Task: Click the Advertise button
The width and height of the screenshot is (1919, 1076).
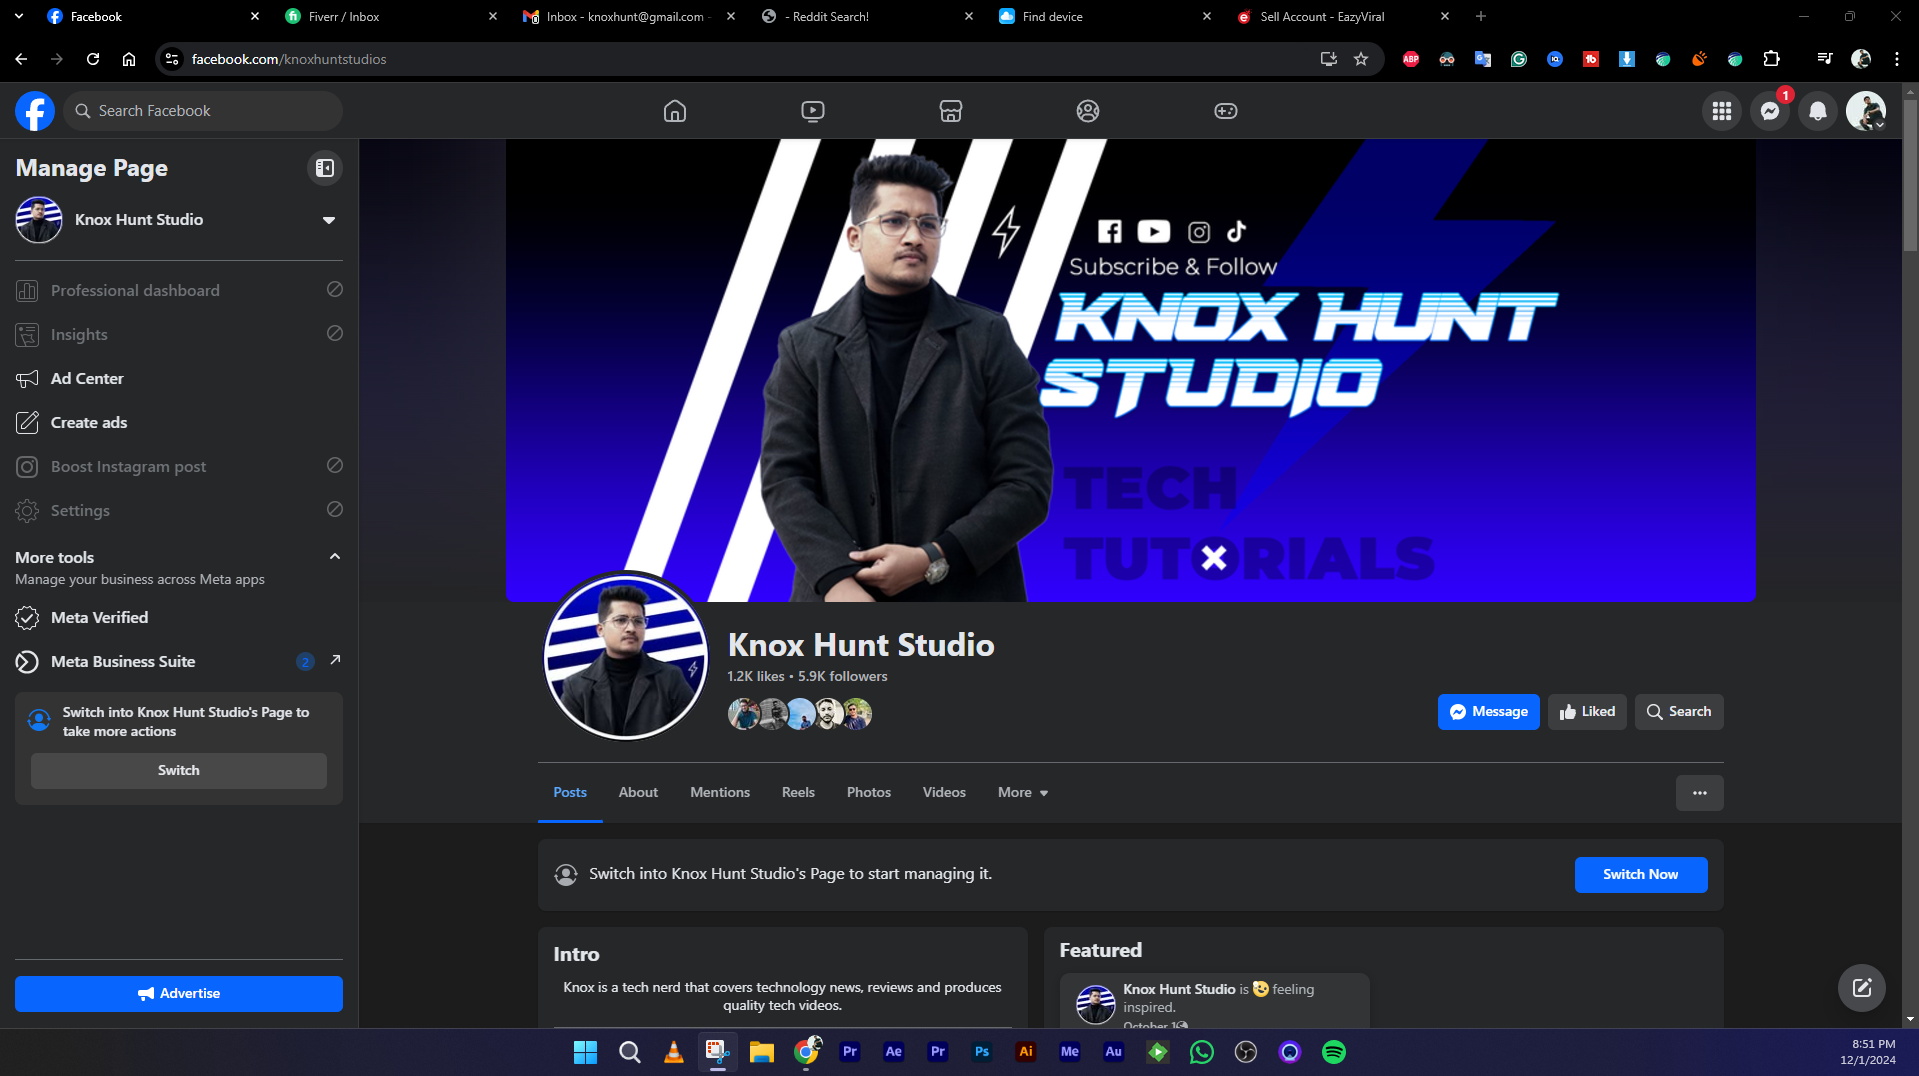Action: [x=179, y=994]
